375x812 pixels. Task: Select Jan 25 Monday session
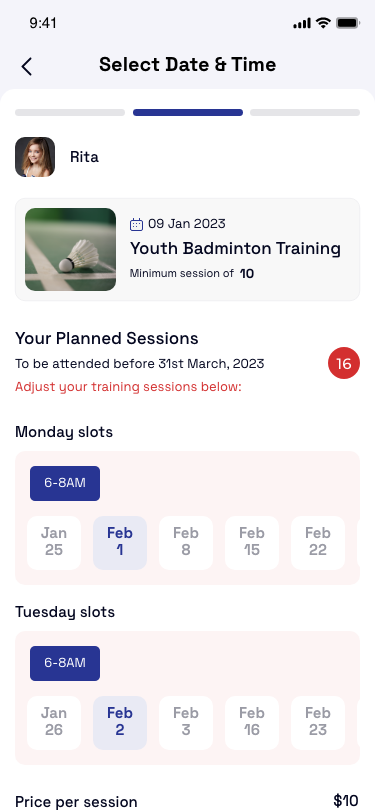click(54, 543)
